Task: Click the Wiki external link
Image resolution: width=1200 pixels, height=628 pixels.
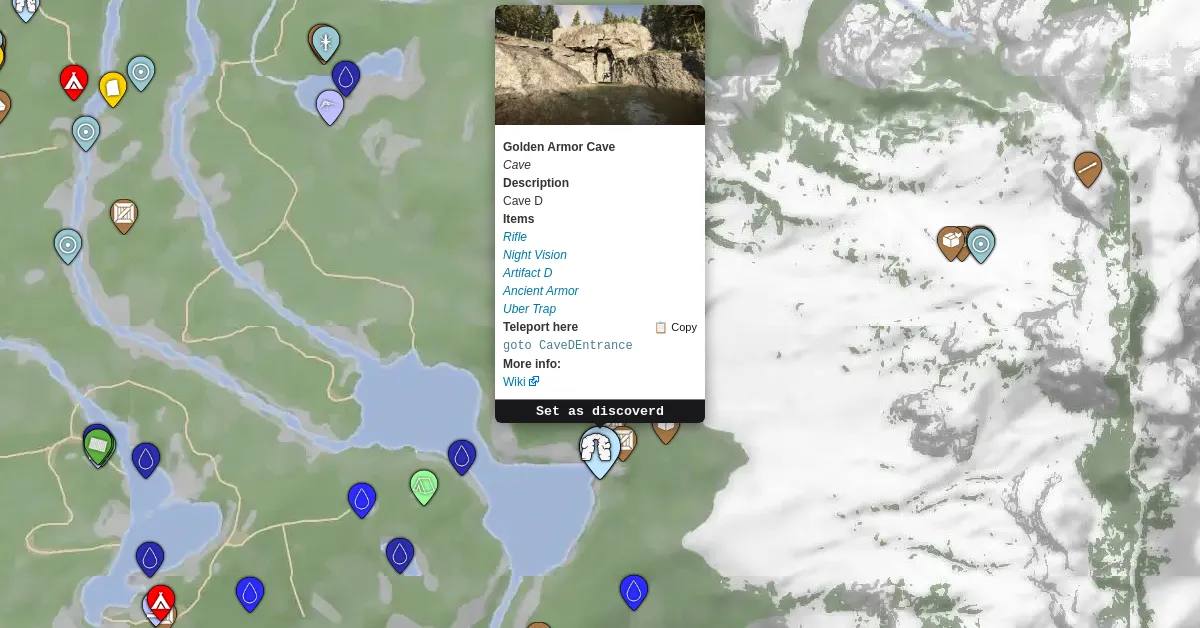Action: pyautogui.click(x=514, y=381)
